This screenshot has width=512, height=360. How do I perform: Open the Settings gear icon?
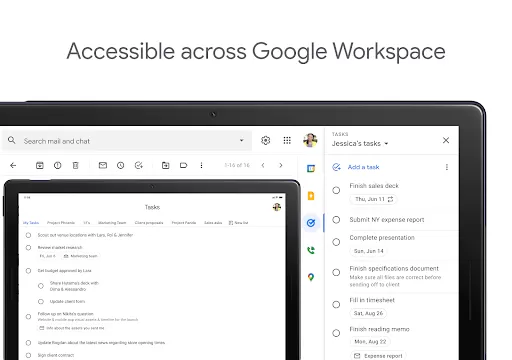coord(265,141)
